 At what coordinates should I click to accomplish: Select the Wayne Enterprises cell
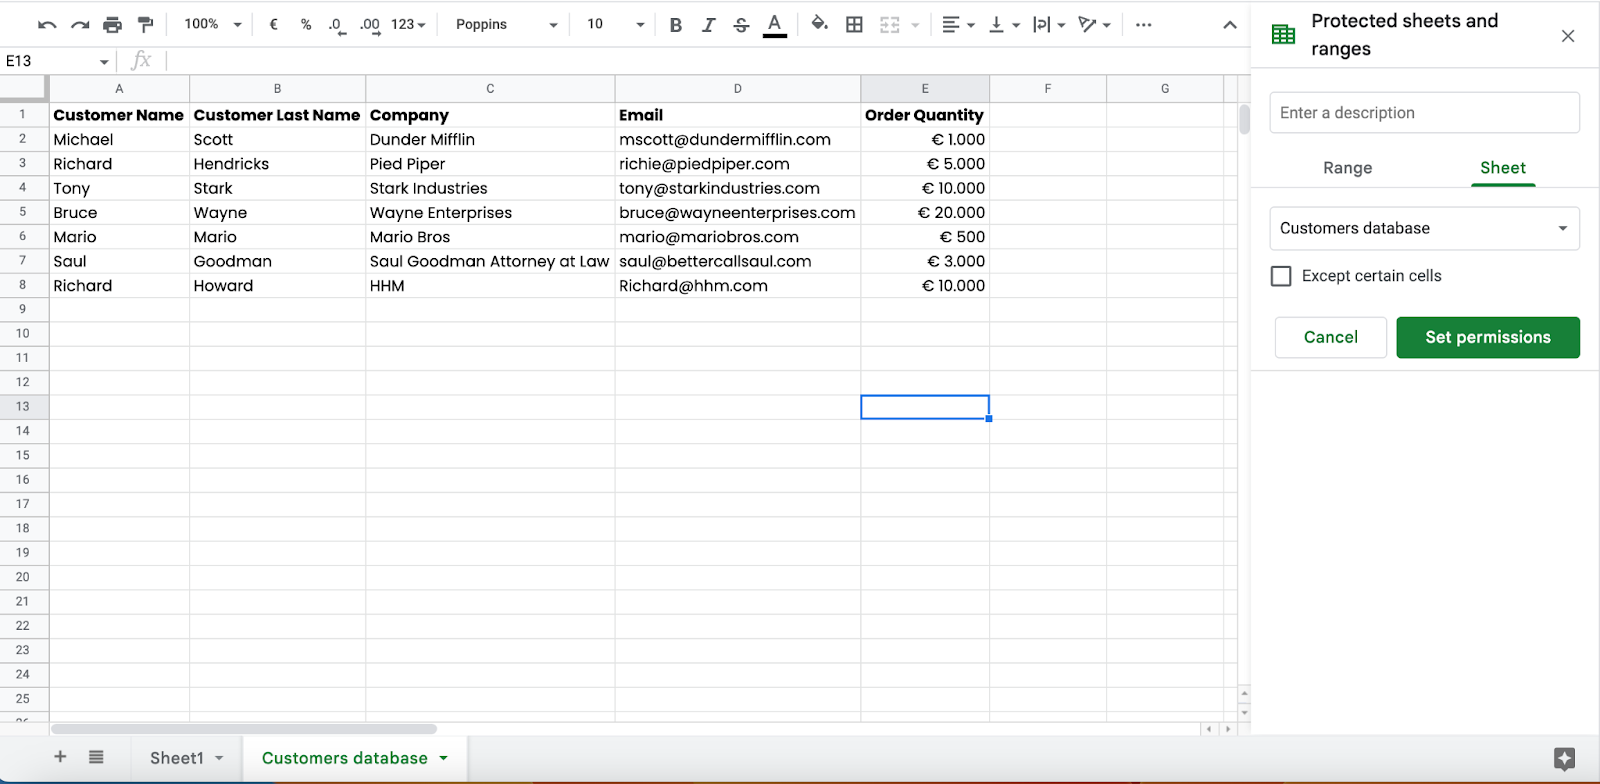click(490, 213)
